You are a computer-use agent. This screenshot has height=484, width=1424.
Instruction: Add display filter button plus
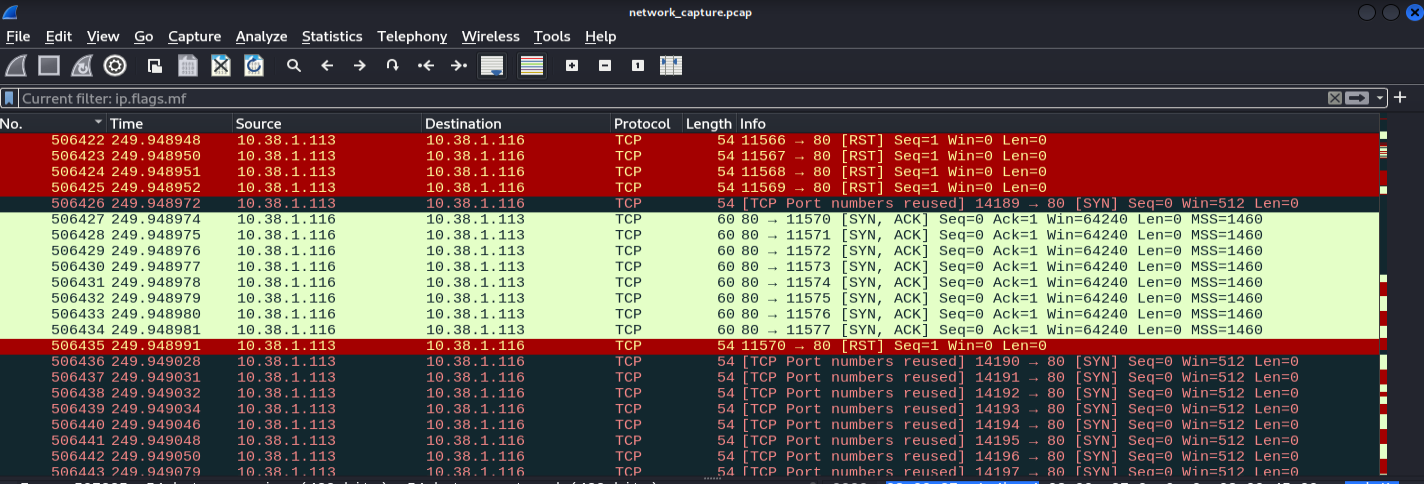pyautogui.click(x=1400, y=97)
